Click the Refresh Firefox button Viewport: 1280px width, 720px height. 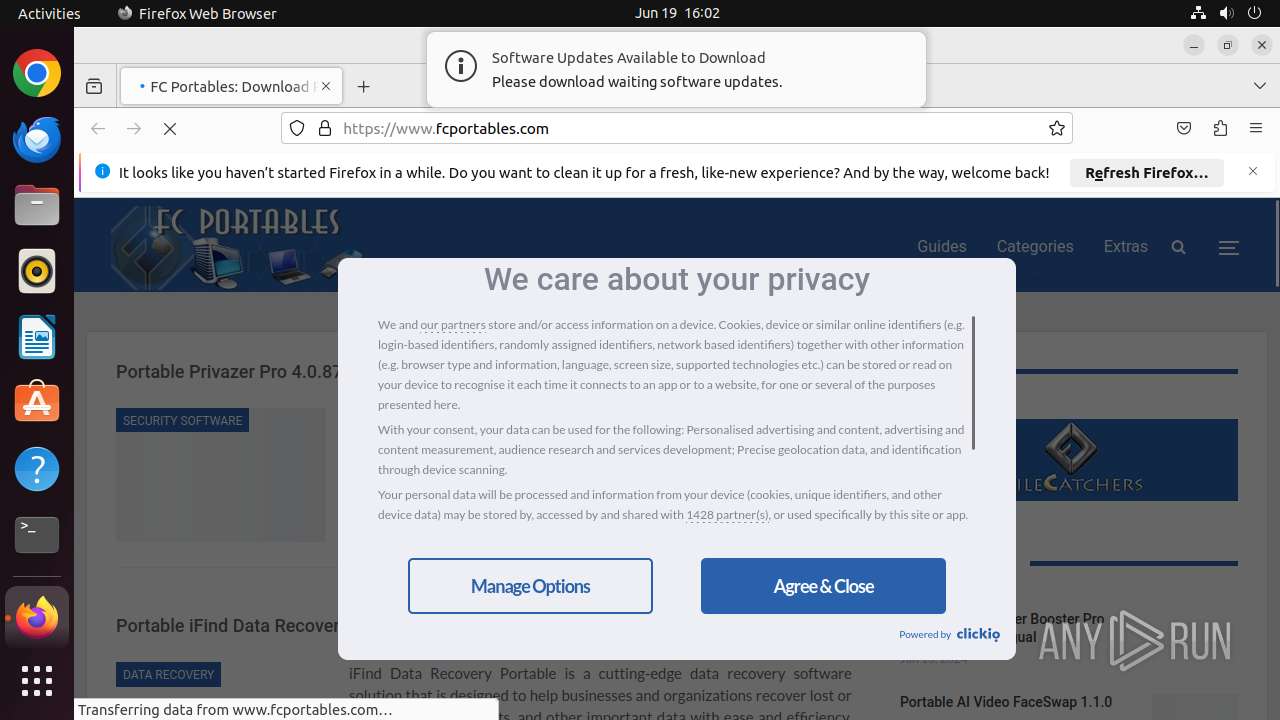[x=1146, y=173]
